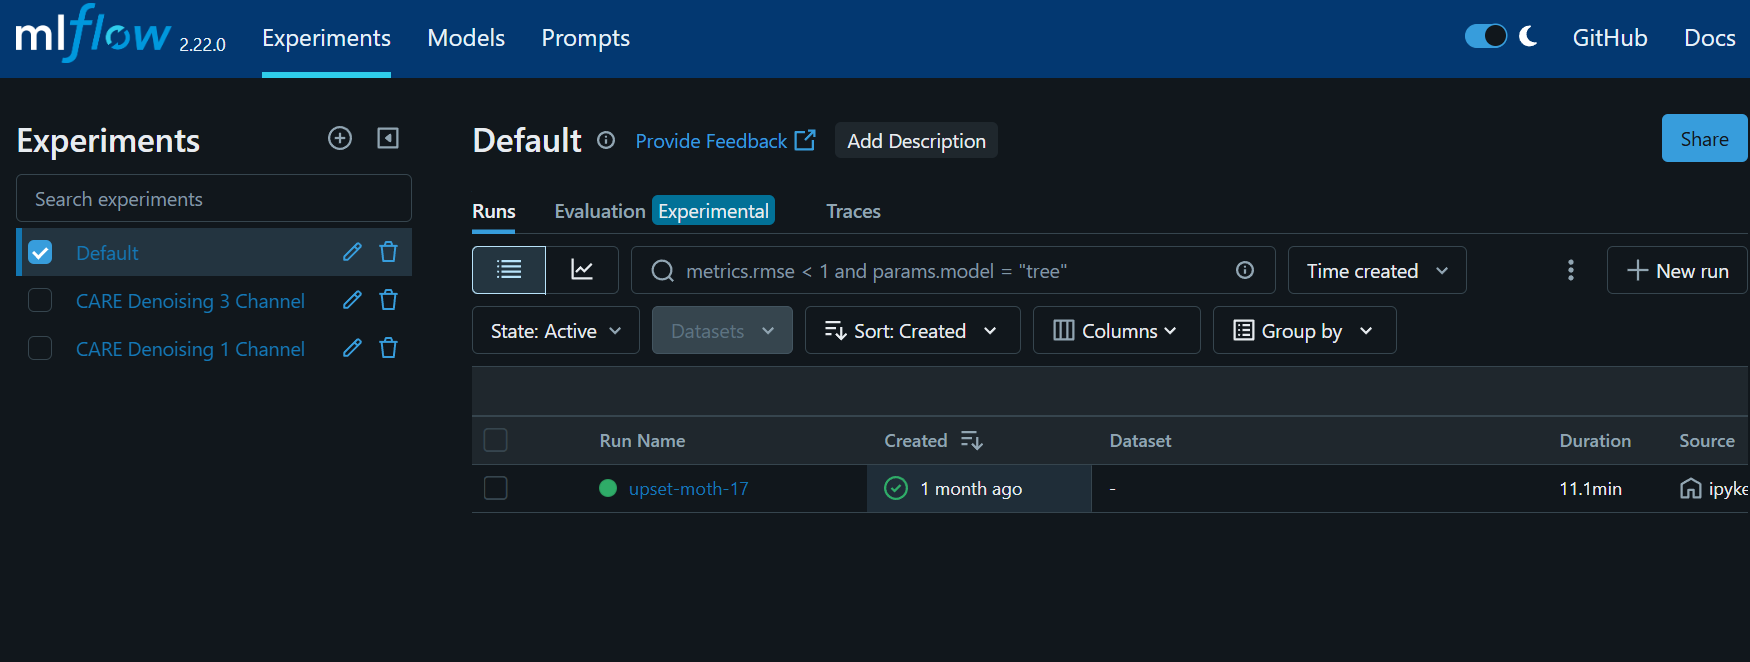The width and height of the screenshot is (1750, 662).
Task: Click the runs search query field
Action: [953, 270]
